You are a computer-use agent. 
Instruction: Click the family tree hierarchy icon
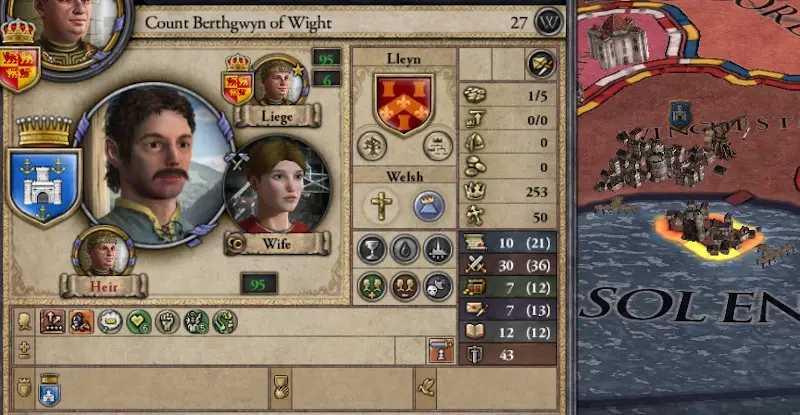coord(438,146)
